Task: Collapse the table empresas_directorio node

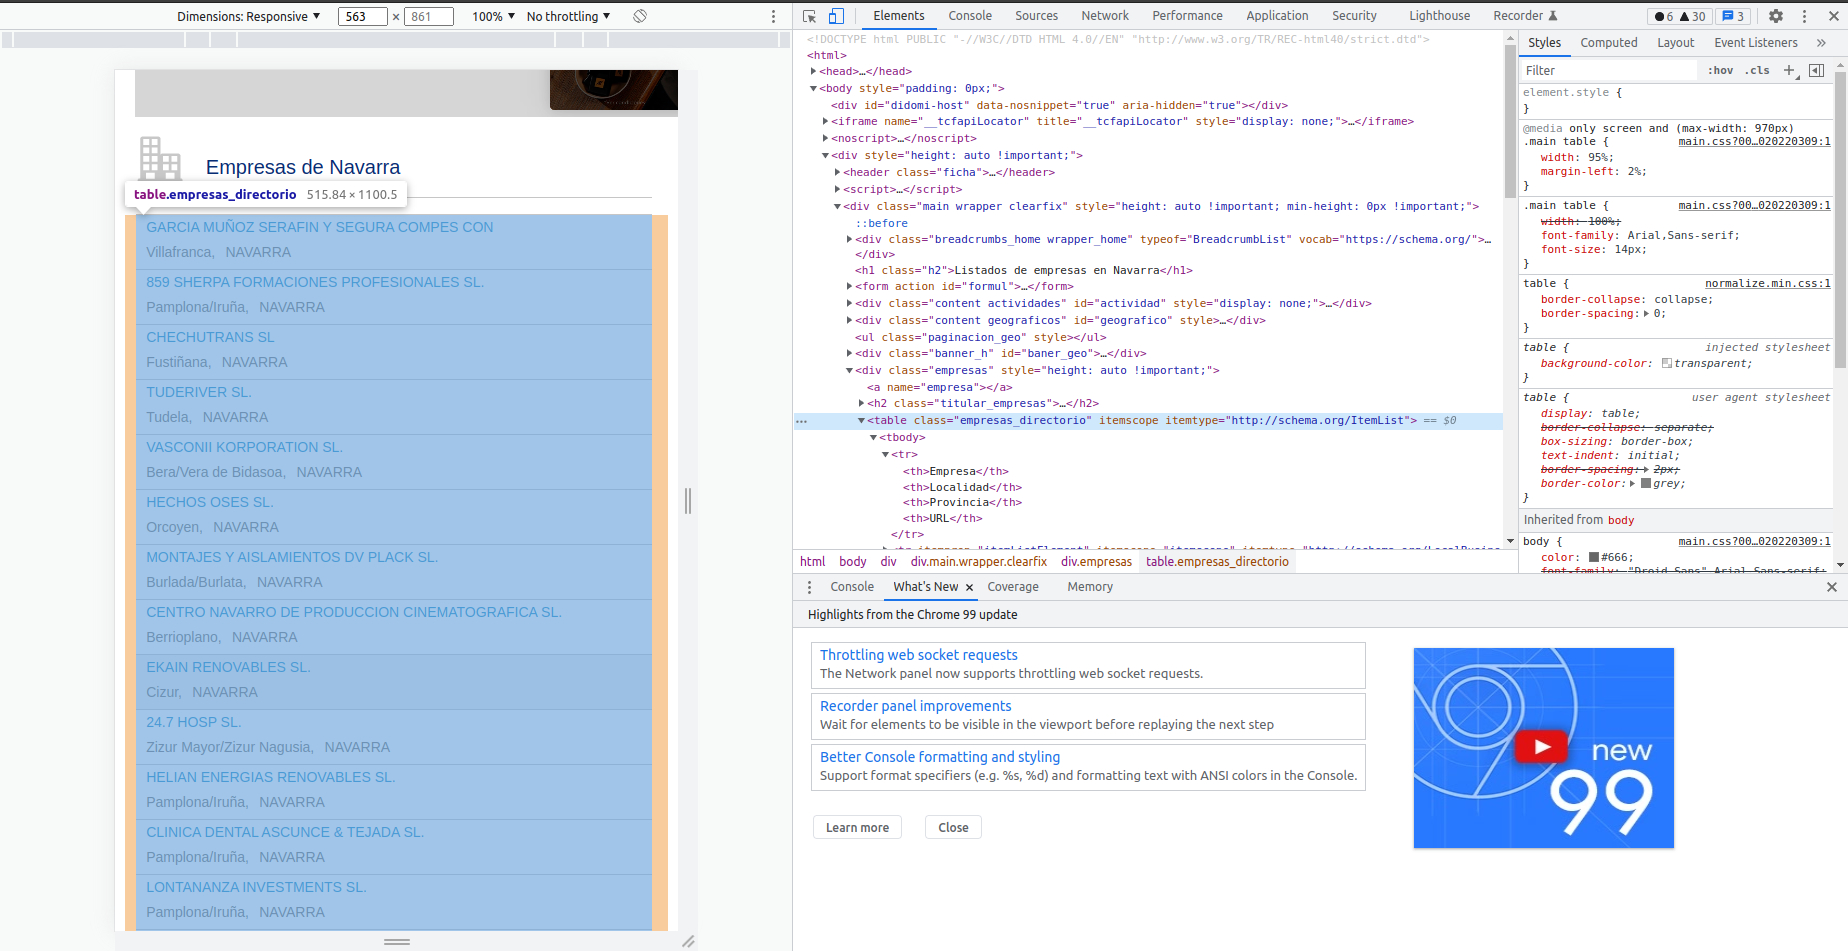Action: pyautogui.click(x=862, y=421)
